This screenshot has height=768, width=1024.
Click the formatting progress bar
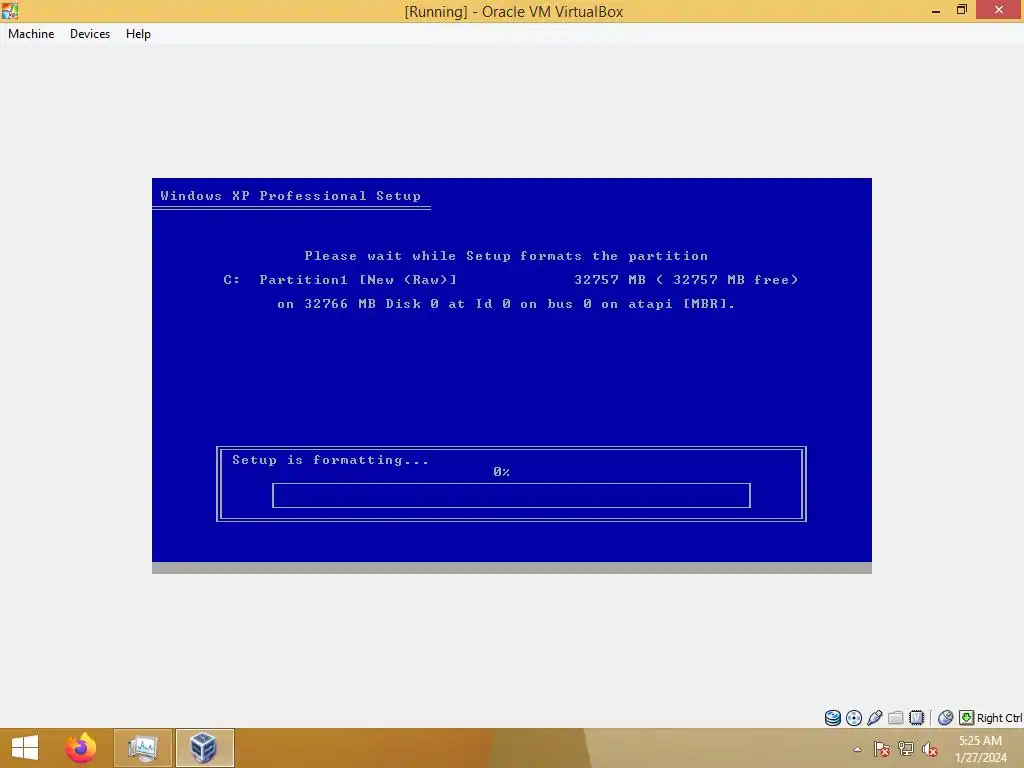[x=511, y=496]
